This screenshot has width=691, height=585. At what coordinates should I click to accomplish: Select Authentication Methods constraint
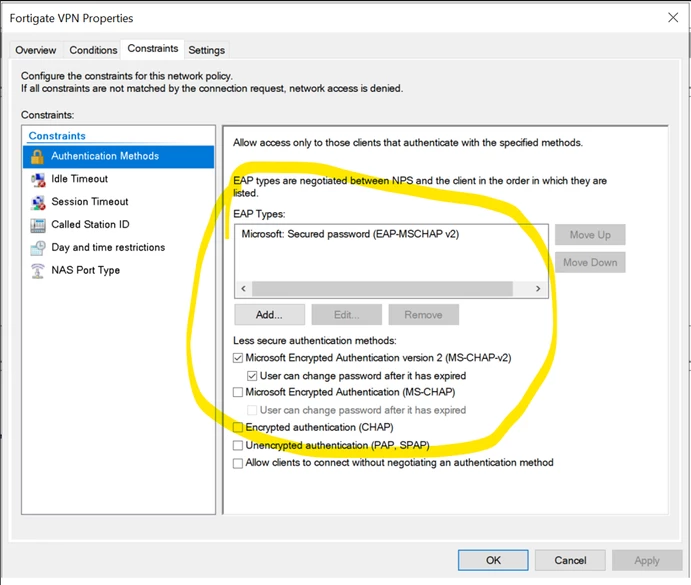click(x=119, y=156)
